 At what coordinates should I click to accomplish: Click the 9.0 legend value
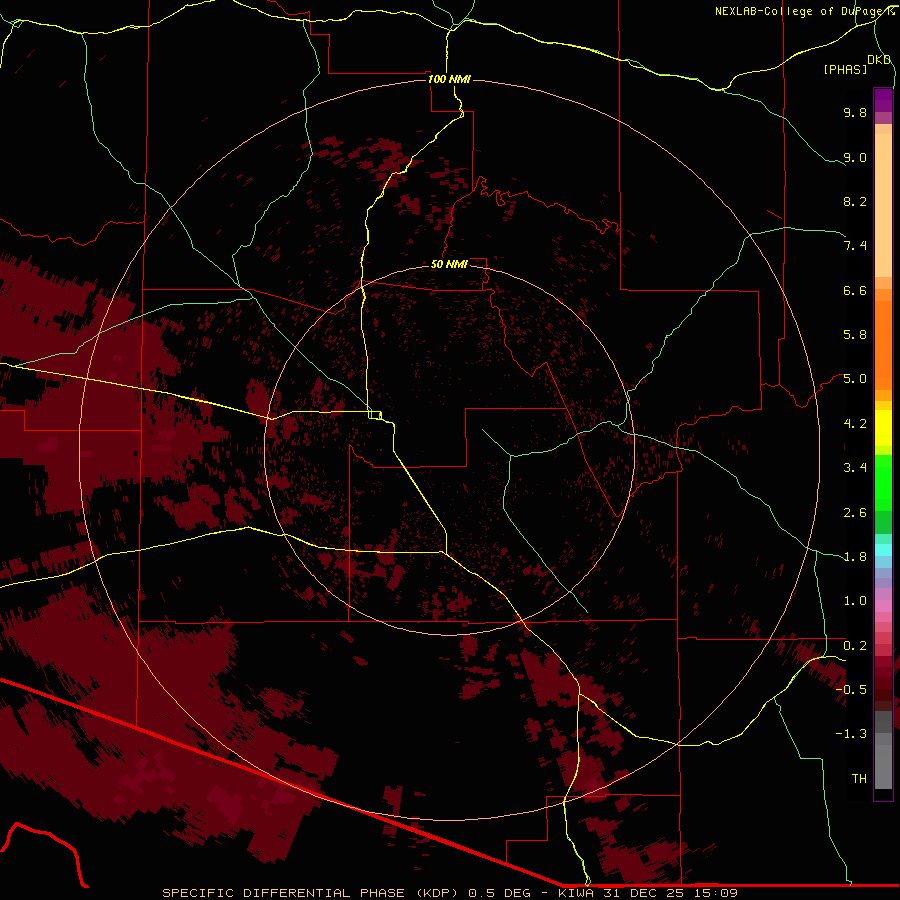tap(855, 157)
